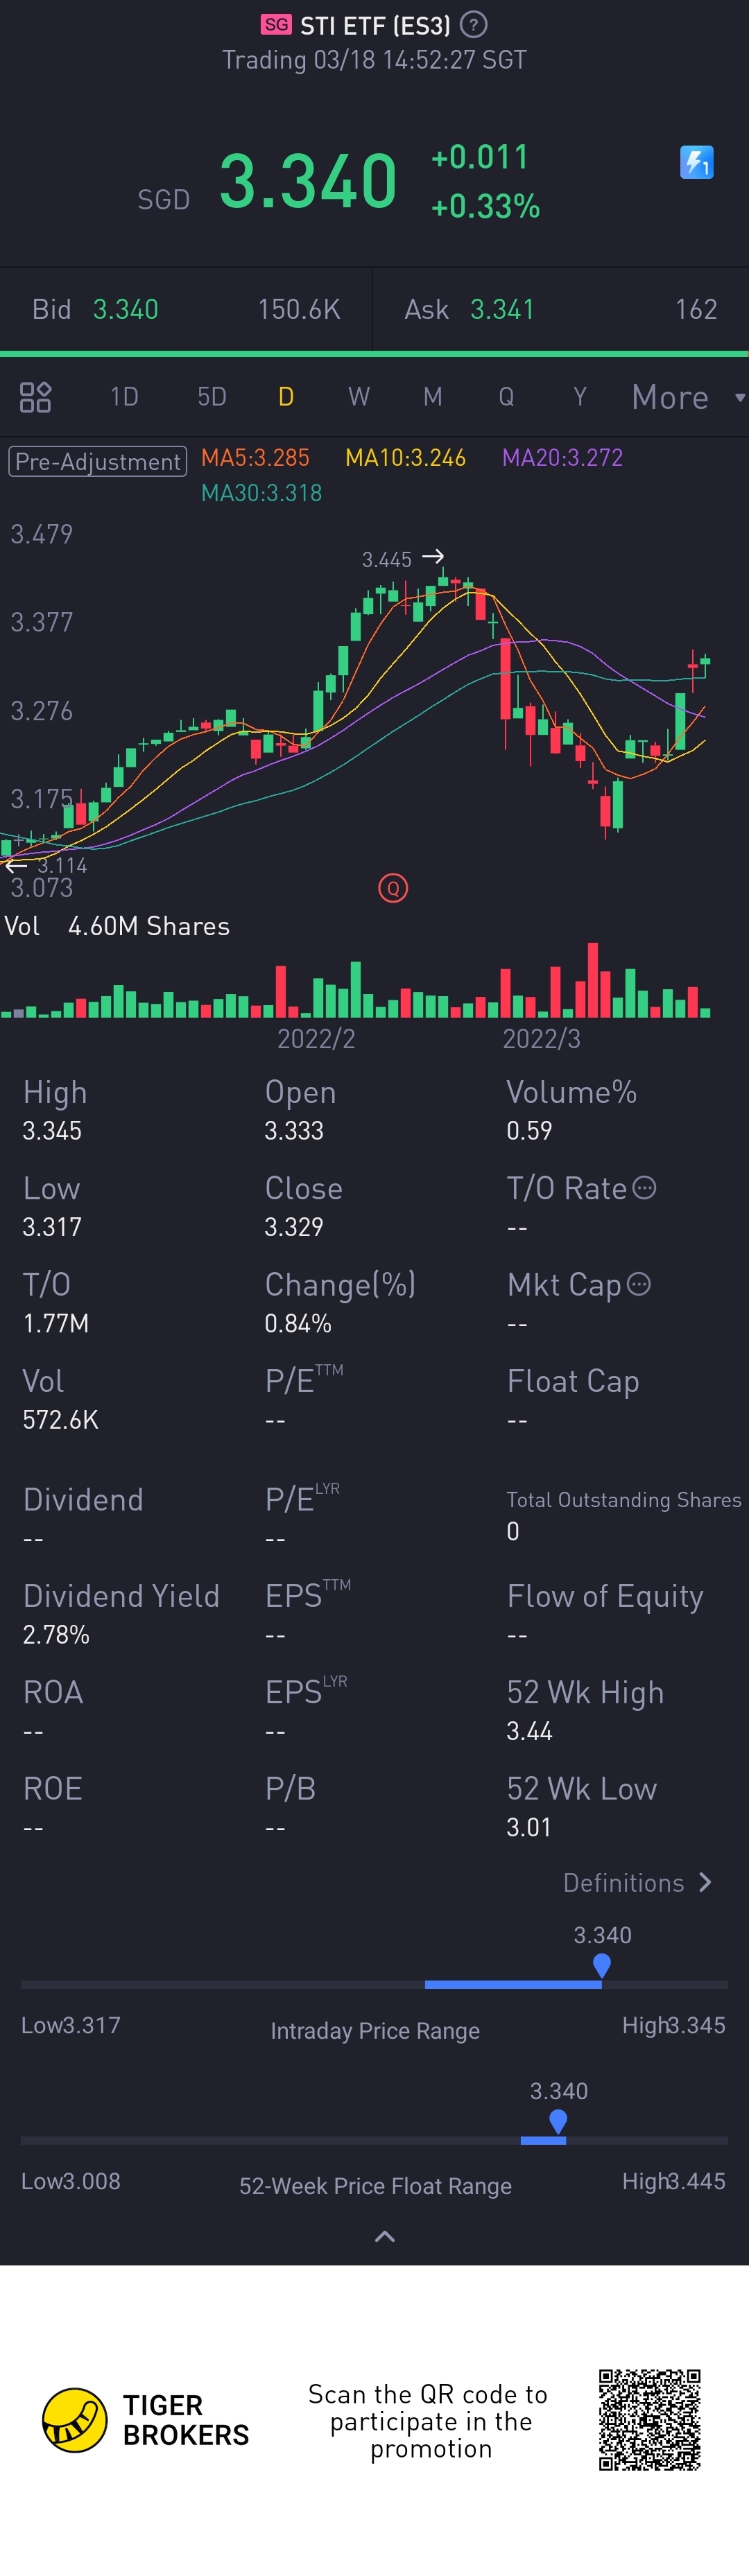The width and height of the screenshot is (749, 2576).
Task: Open the lightning quick trade icon
Action: (x=696, y=162)
